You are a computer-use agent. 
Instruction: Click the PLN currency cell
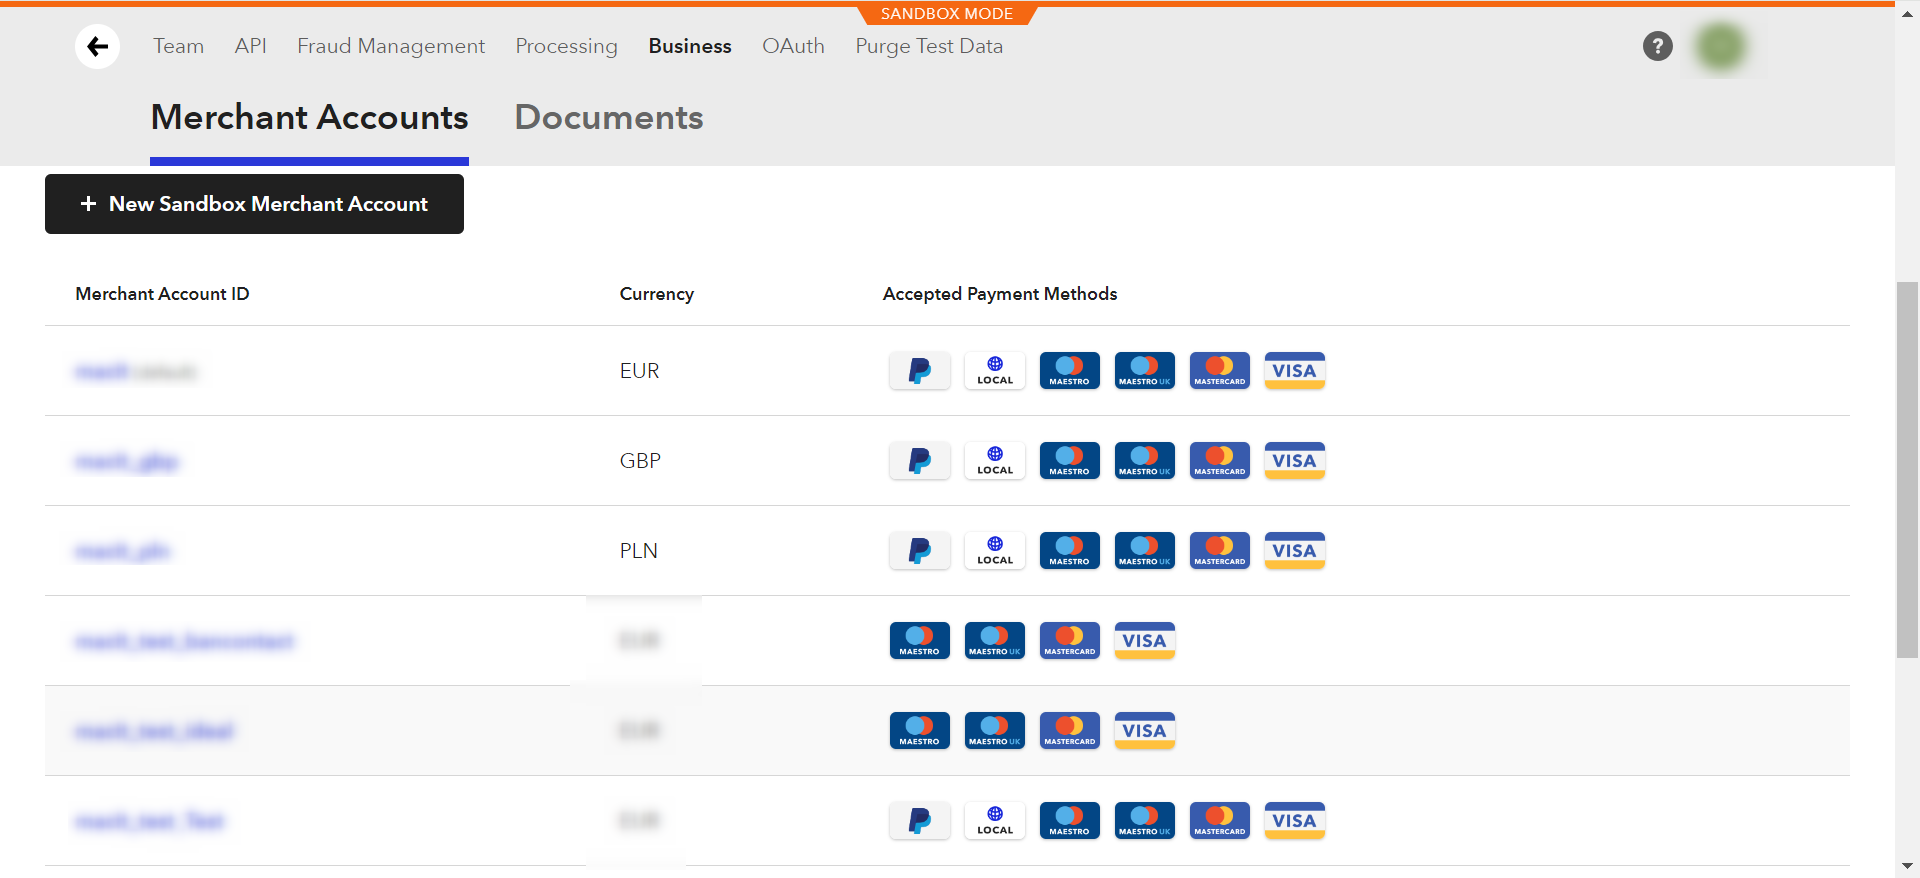[638, 551]
